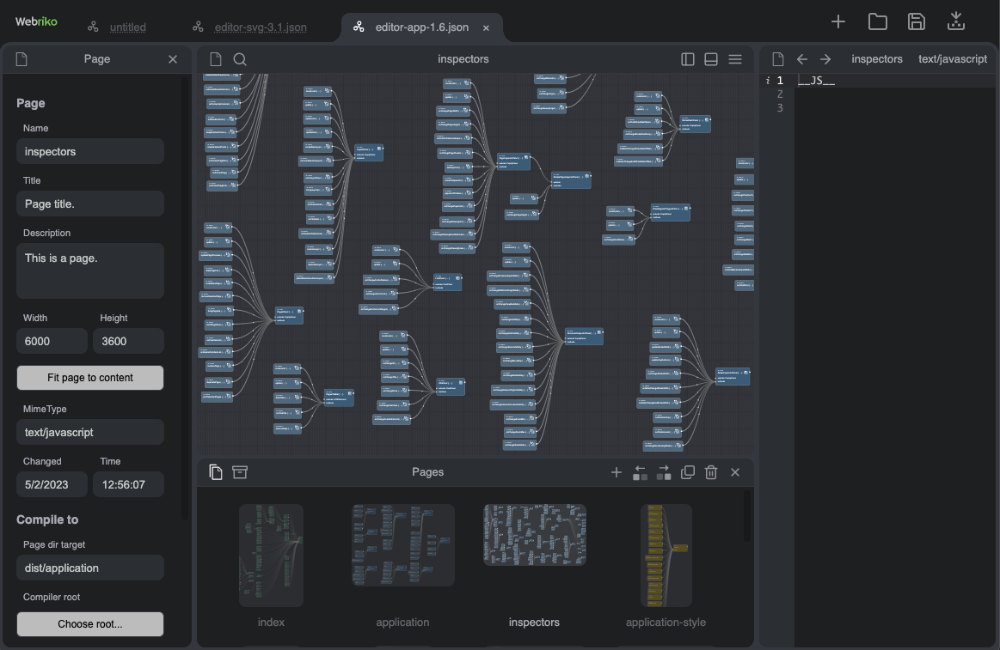The image size is (1000, 650).
Task: Click the search icon in the inspectors canvas header
Action: coord(240,59)
